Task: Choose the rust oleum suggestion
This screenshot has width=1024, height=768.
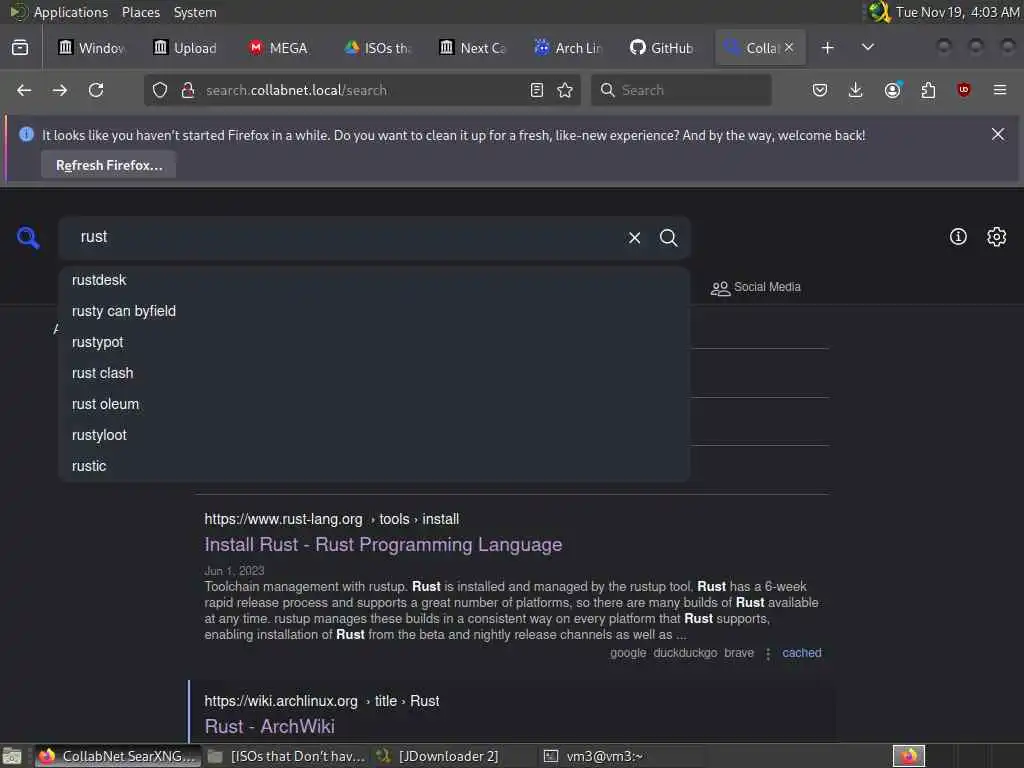Action: [x=374, y=404]
